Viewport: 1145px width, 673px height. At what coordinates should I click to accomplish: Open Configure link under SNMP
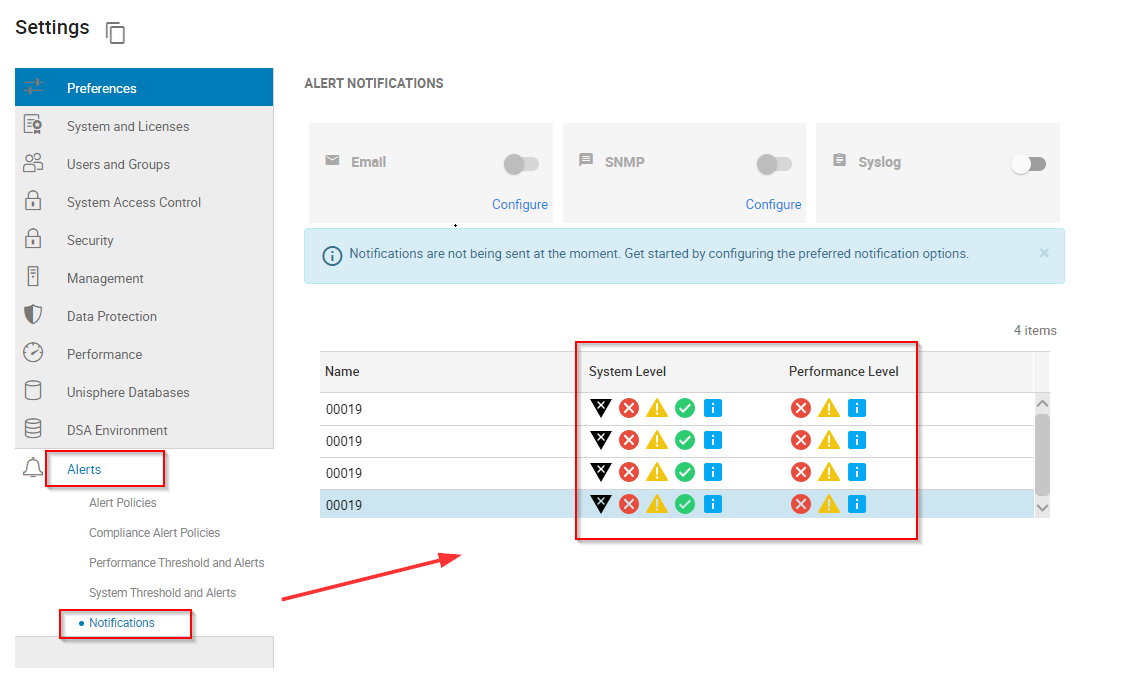pyautogui.click(x=773, y=204)
